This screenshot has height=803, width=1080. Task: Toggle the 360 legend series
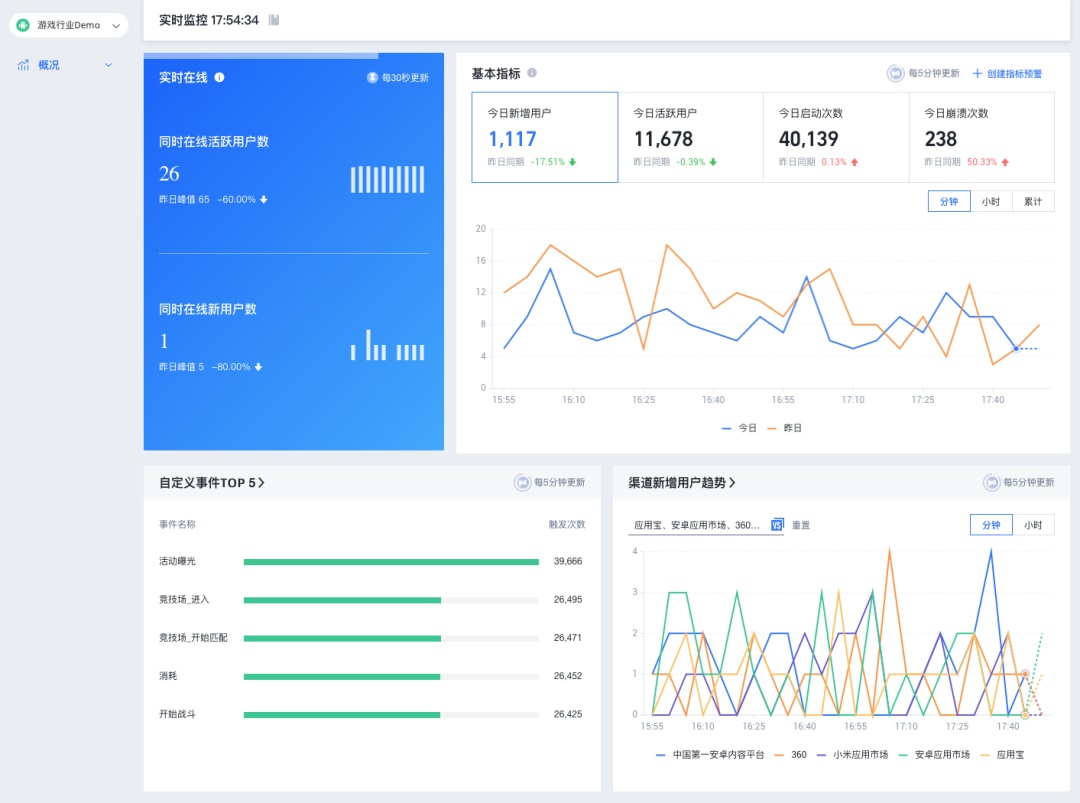click(x=790, y=755)
